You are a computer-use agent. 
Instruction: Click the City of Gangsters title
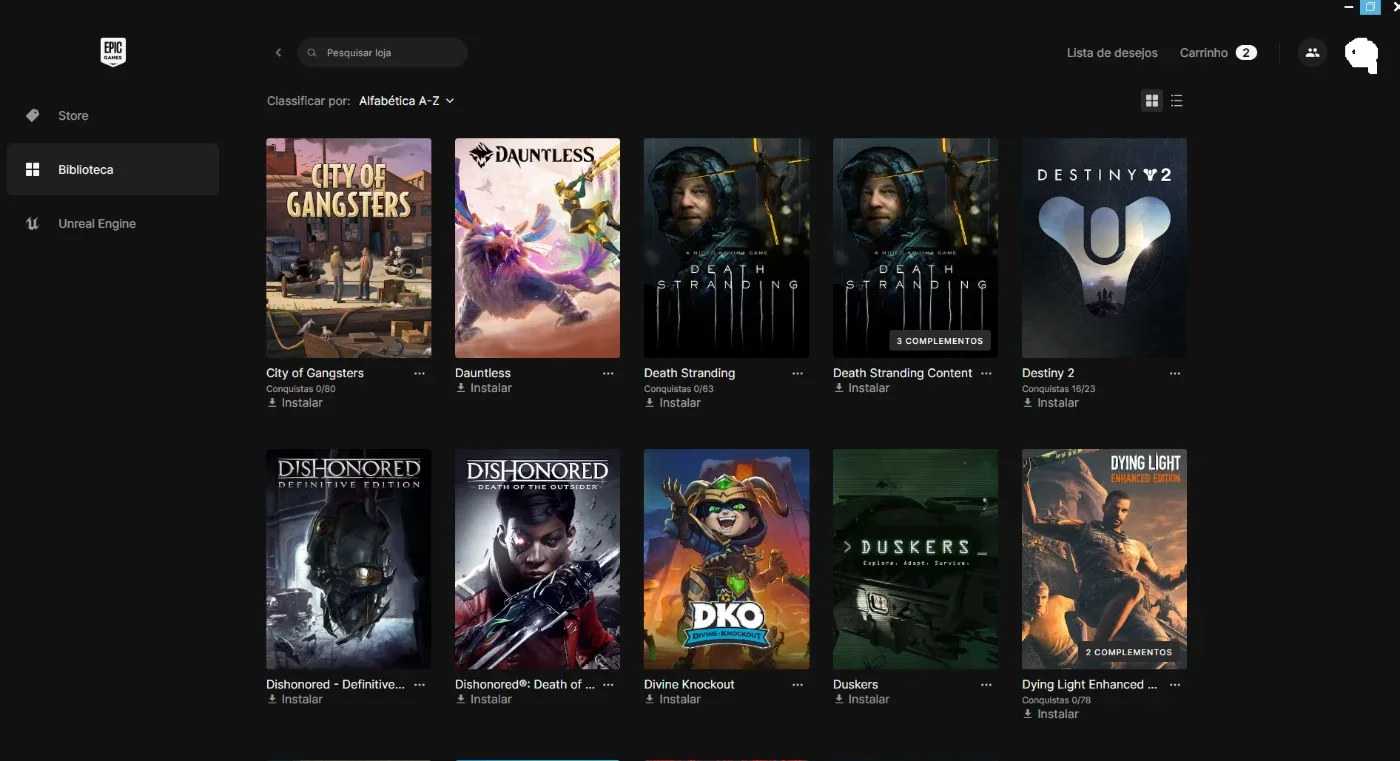(315, 373)
